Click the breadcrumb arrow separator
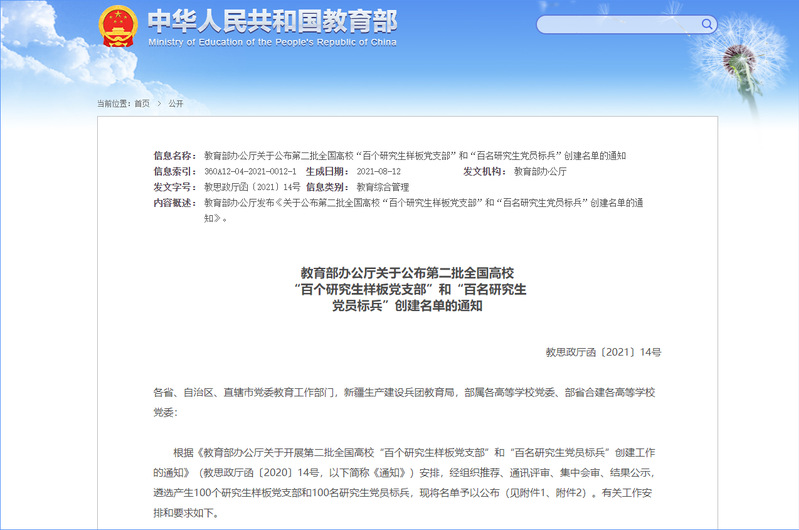Viewport: 799px width, 530px height. (159, 103)
